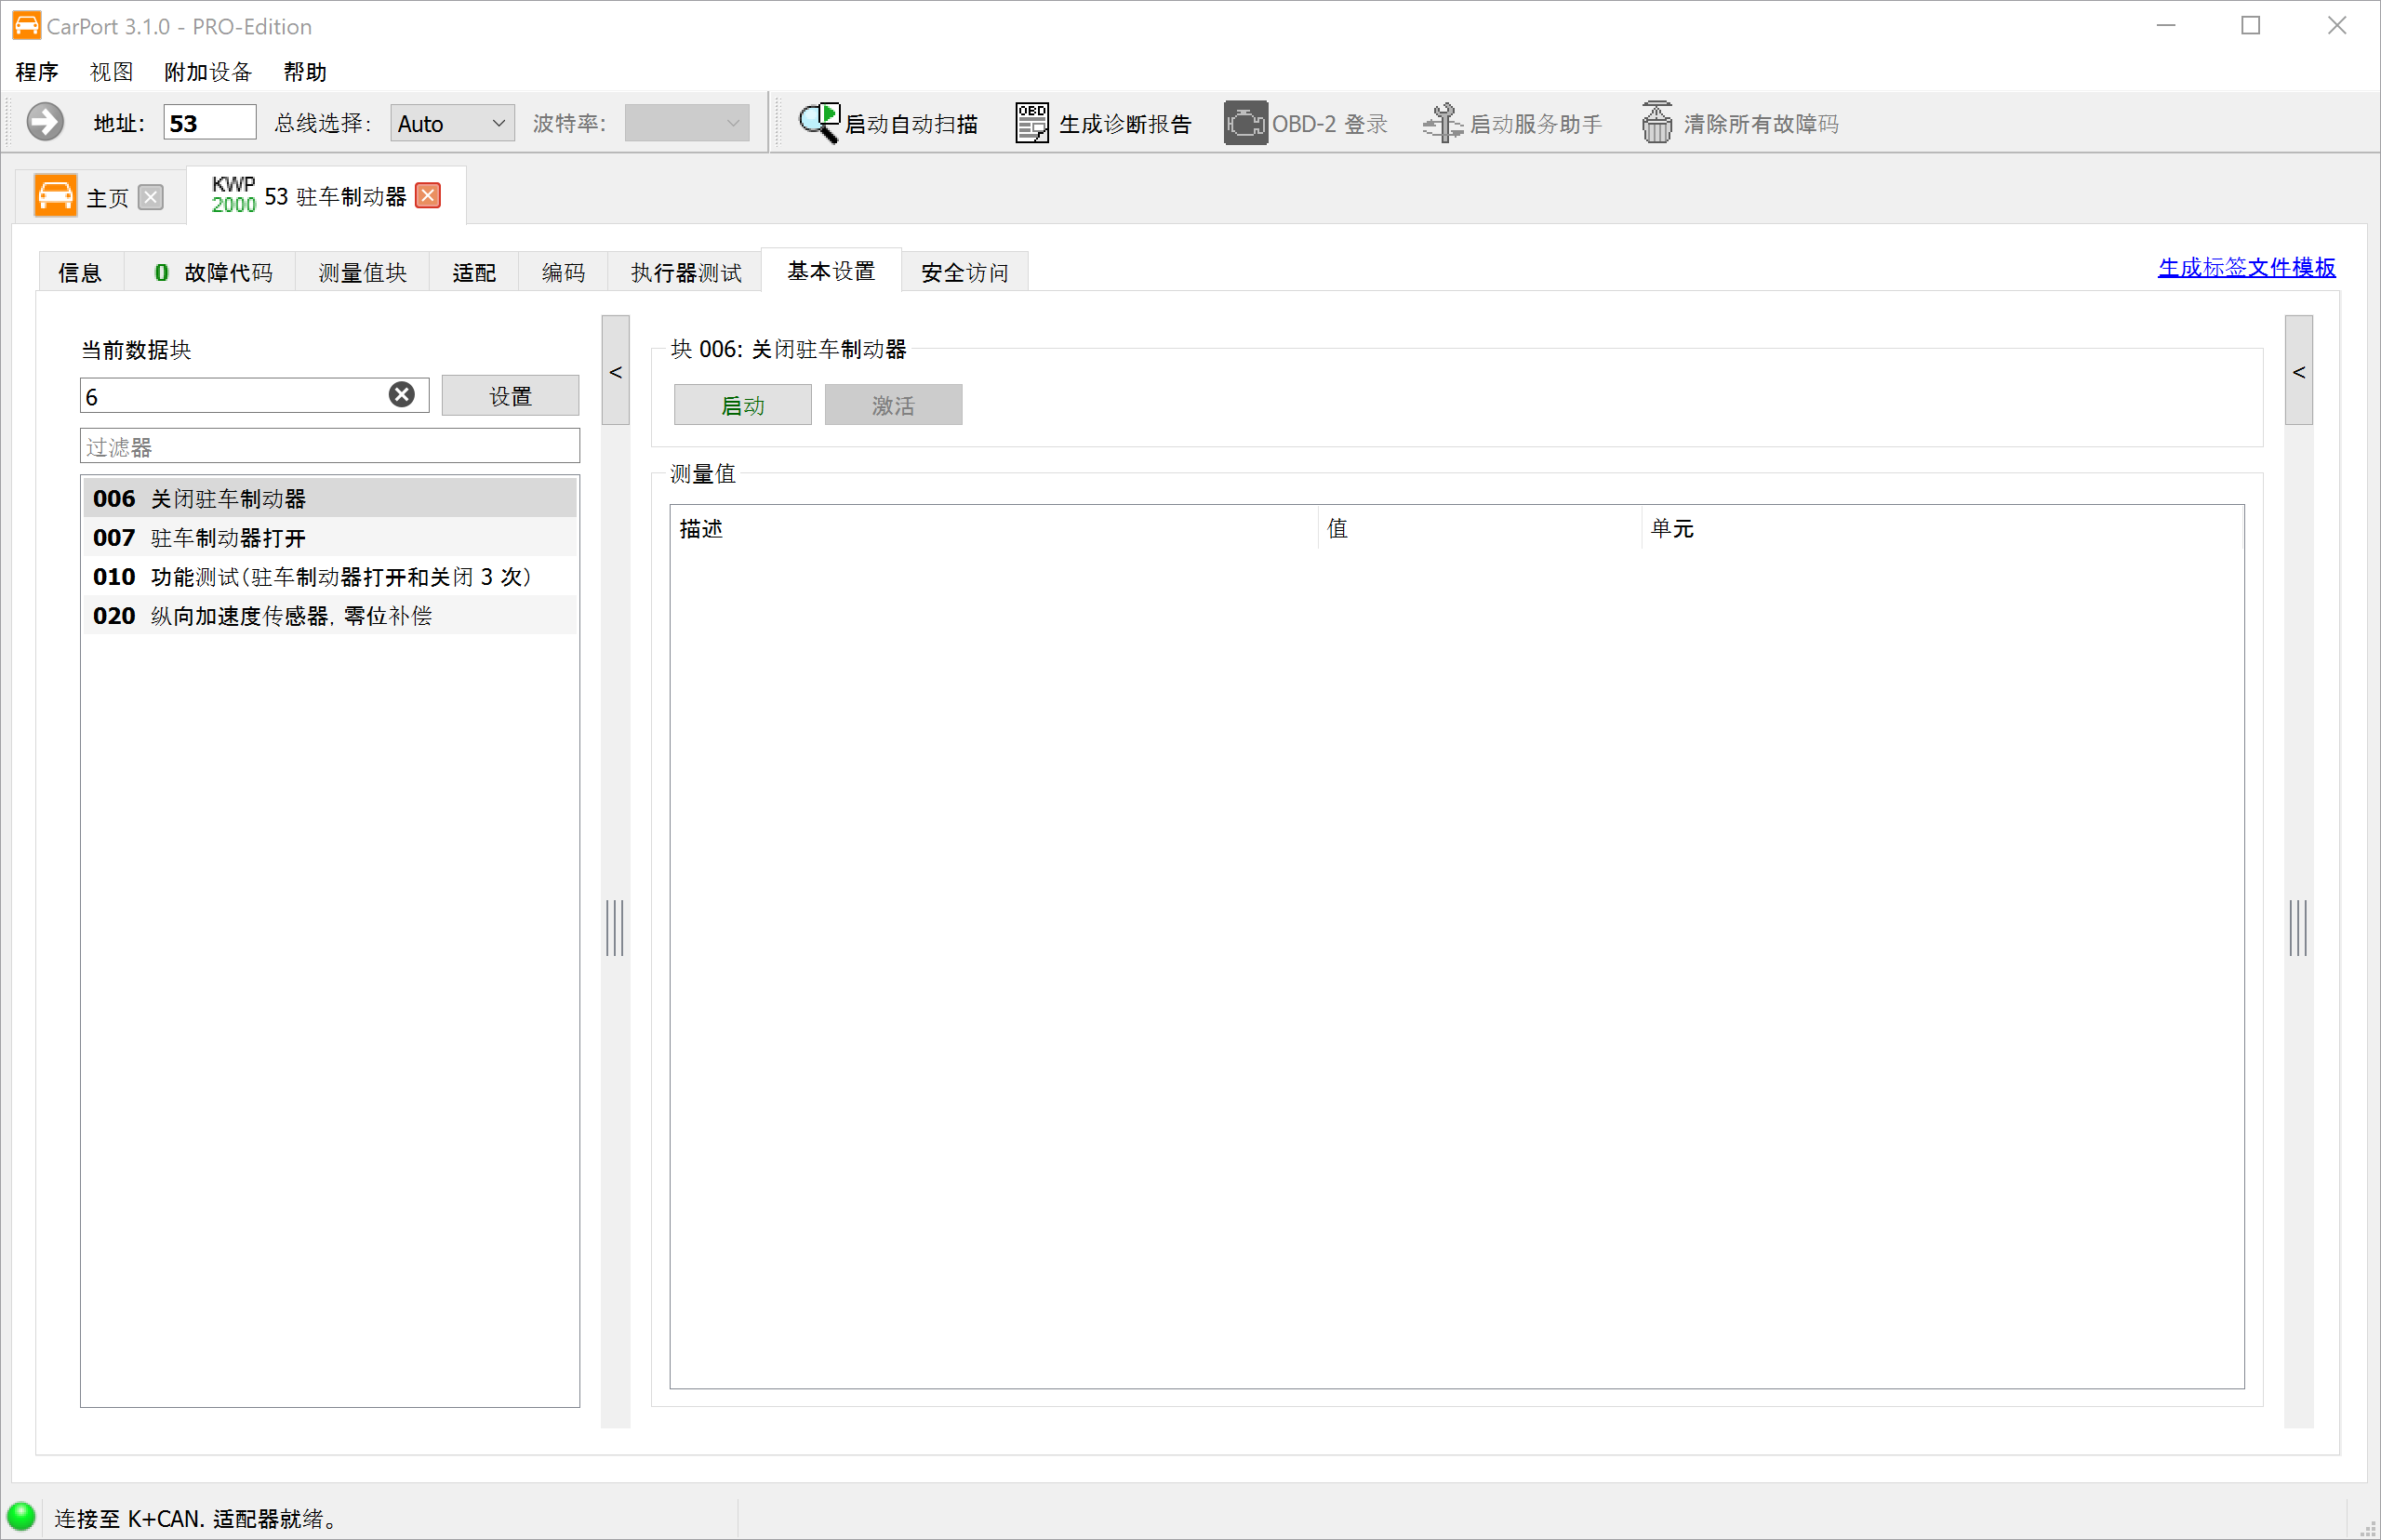The width and height of the screenshot is (2381, 1540).
Task: Click the connect arrow icon next to address
Action: tap(45, 122)
